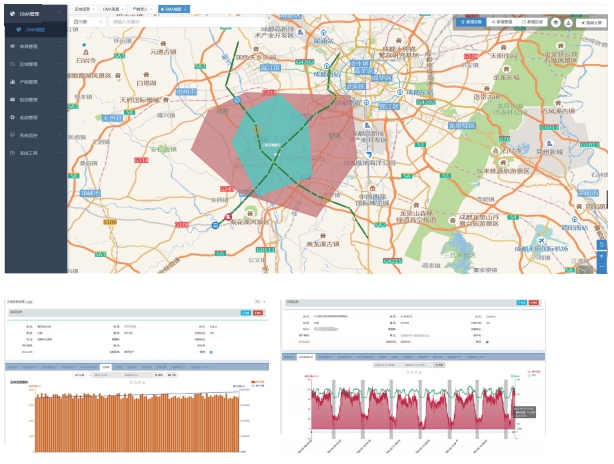Screen dimensions: 614x464
Task: Click the second sidebar menu item icon
Action: [11, 46]
